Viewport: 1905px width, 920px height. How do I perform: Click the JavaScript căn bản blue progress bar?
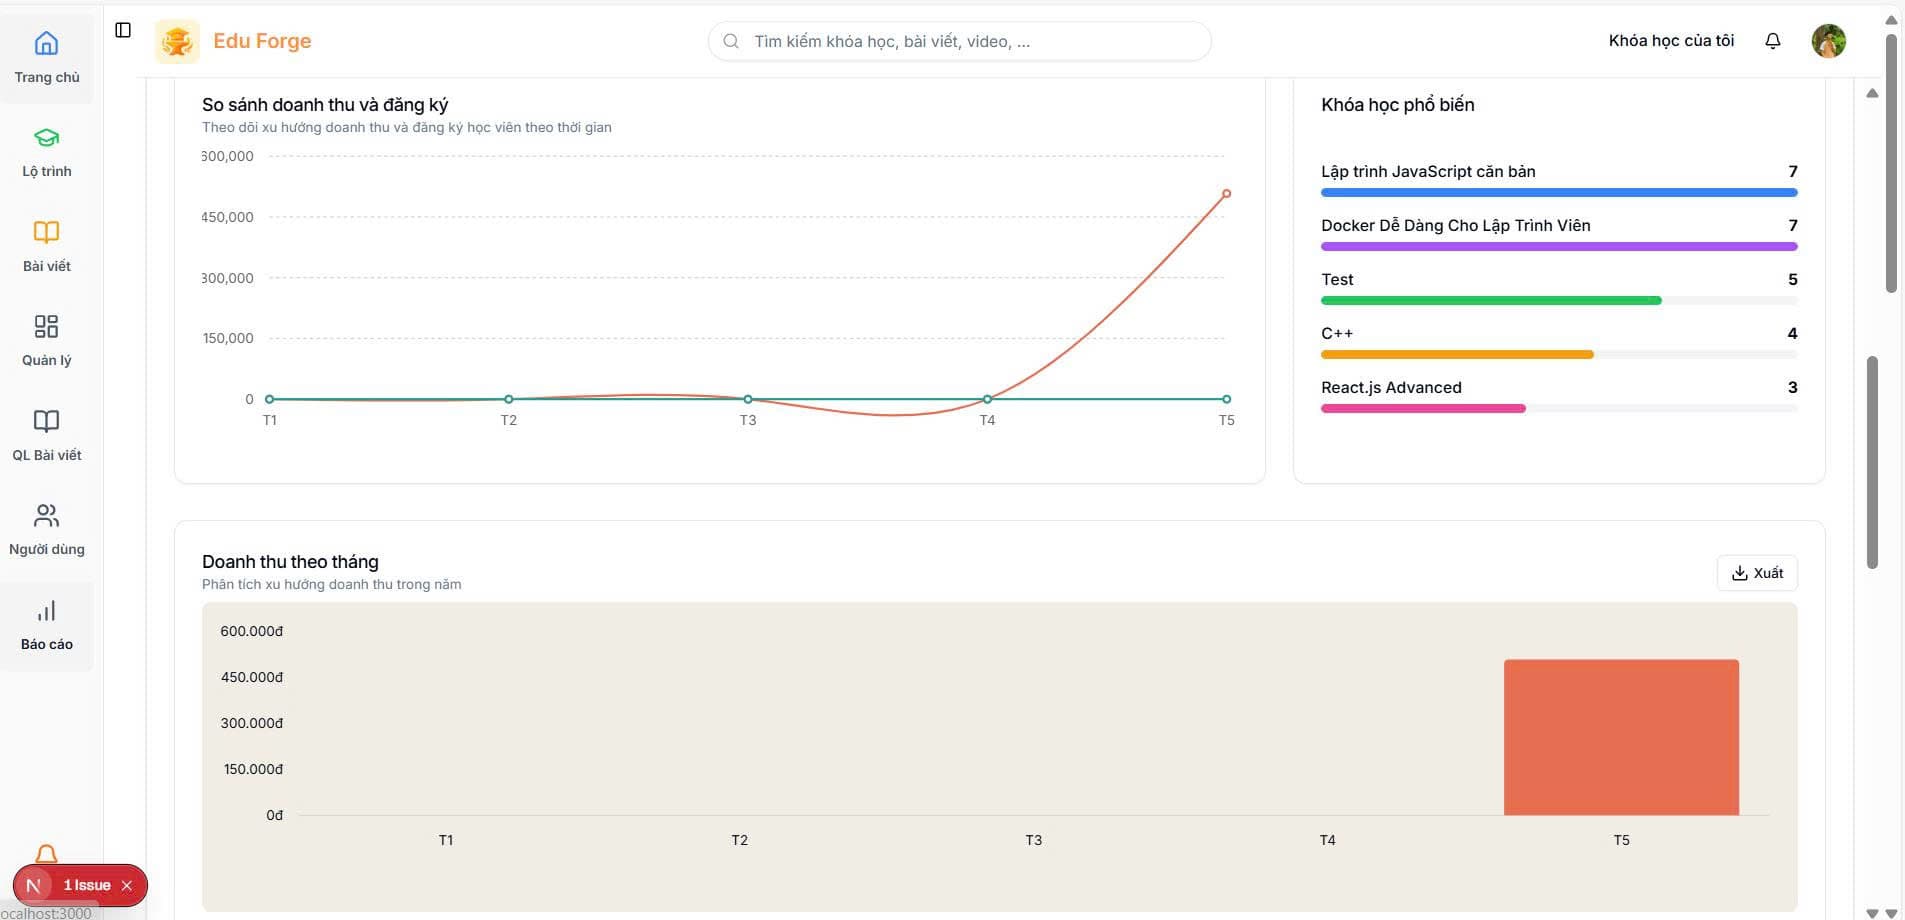[x=1559, y=192]
